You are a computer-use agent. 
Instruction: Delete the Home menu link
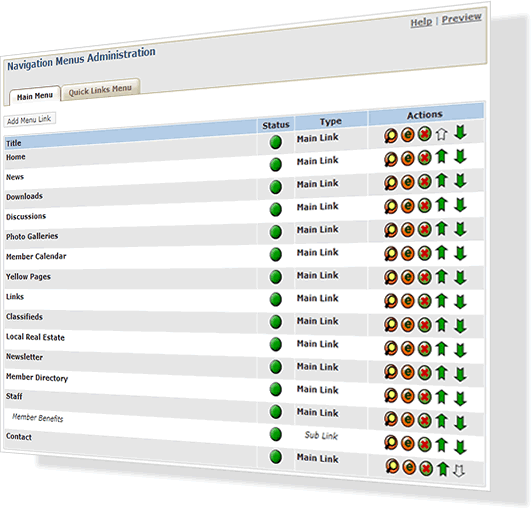point(424,134)
